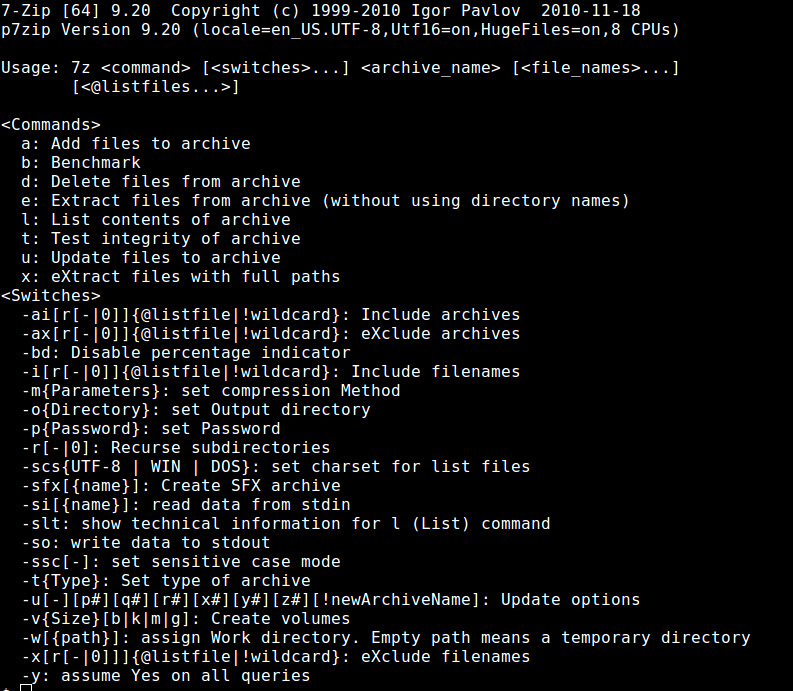Click the "l: List contents of archive" line
This screenshot has width=793, height=691.
[x=155, y=220]
